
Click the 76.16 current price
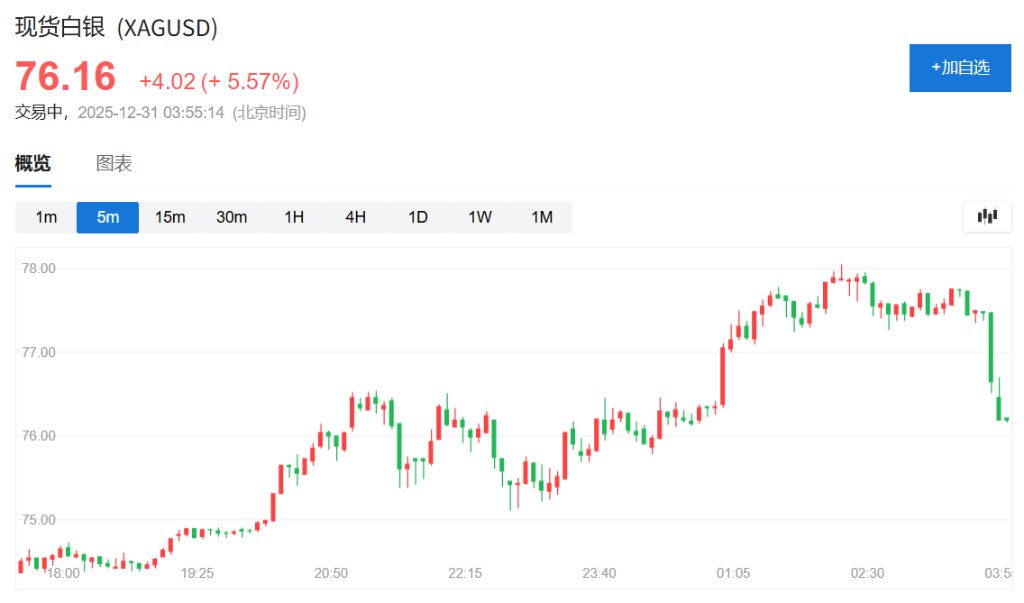(x=65, y=77)
